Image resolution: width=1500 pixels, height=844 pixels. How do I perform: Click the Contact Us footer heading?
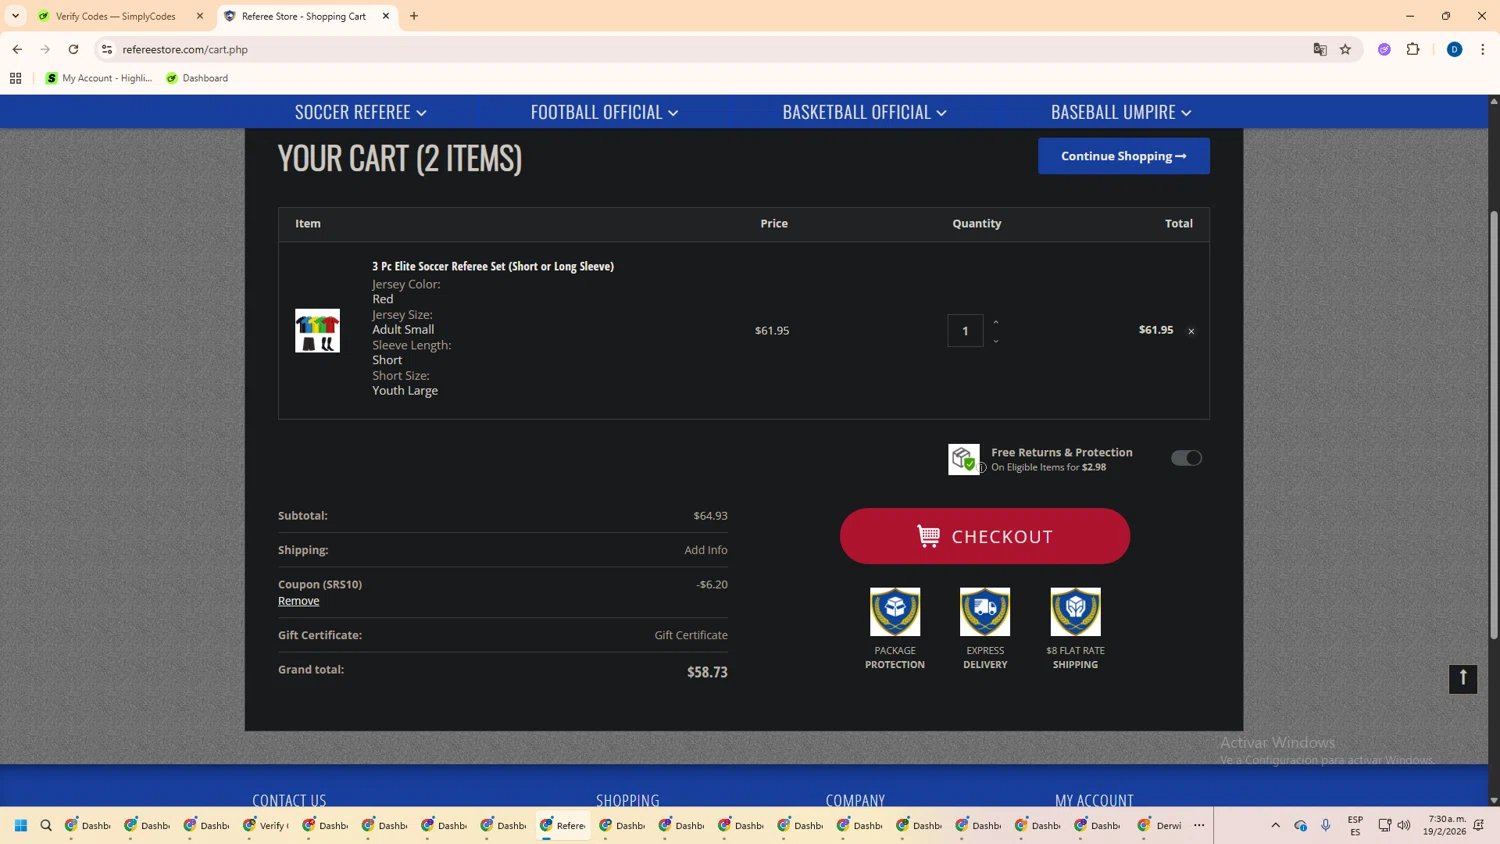pyautogui.click(x=289, y=800)
